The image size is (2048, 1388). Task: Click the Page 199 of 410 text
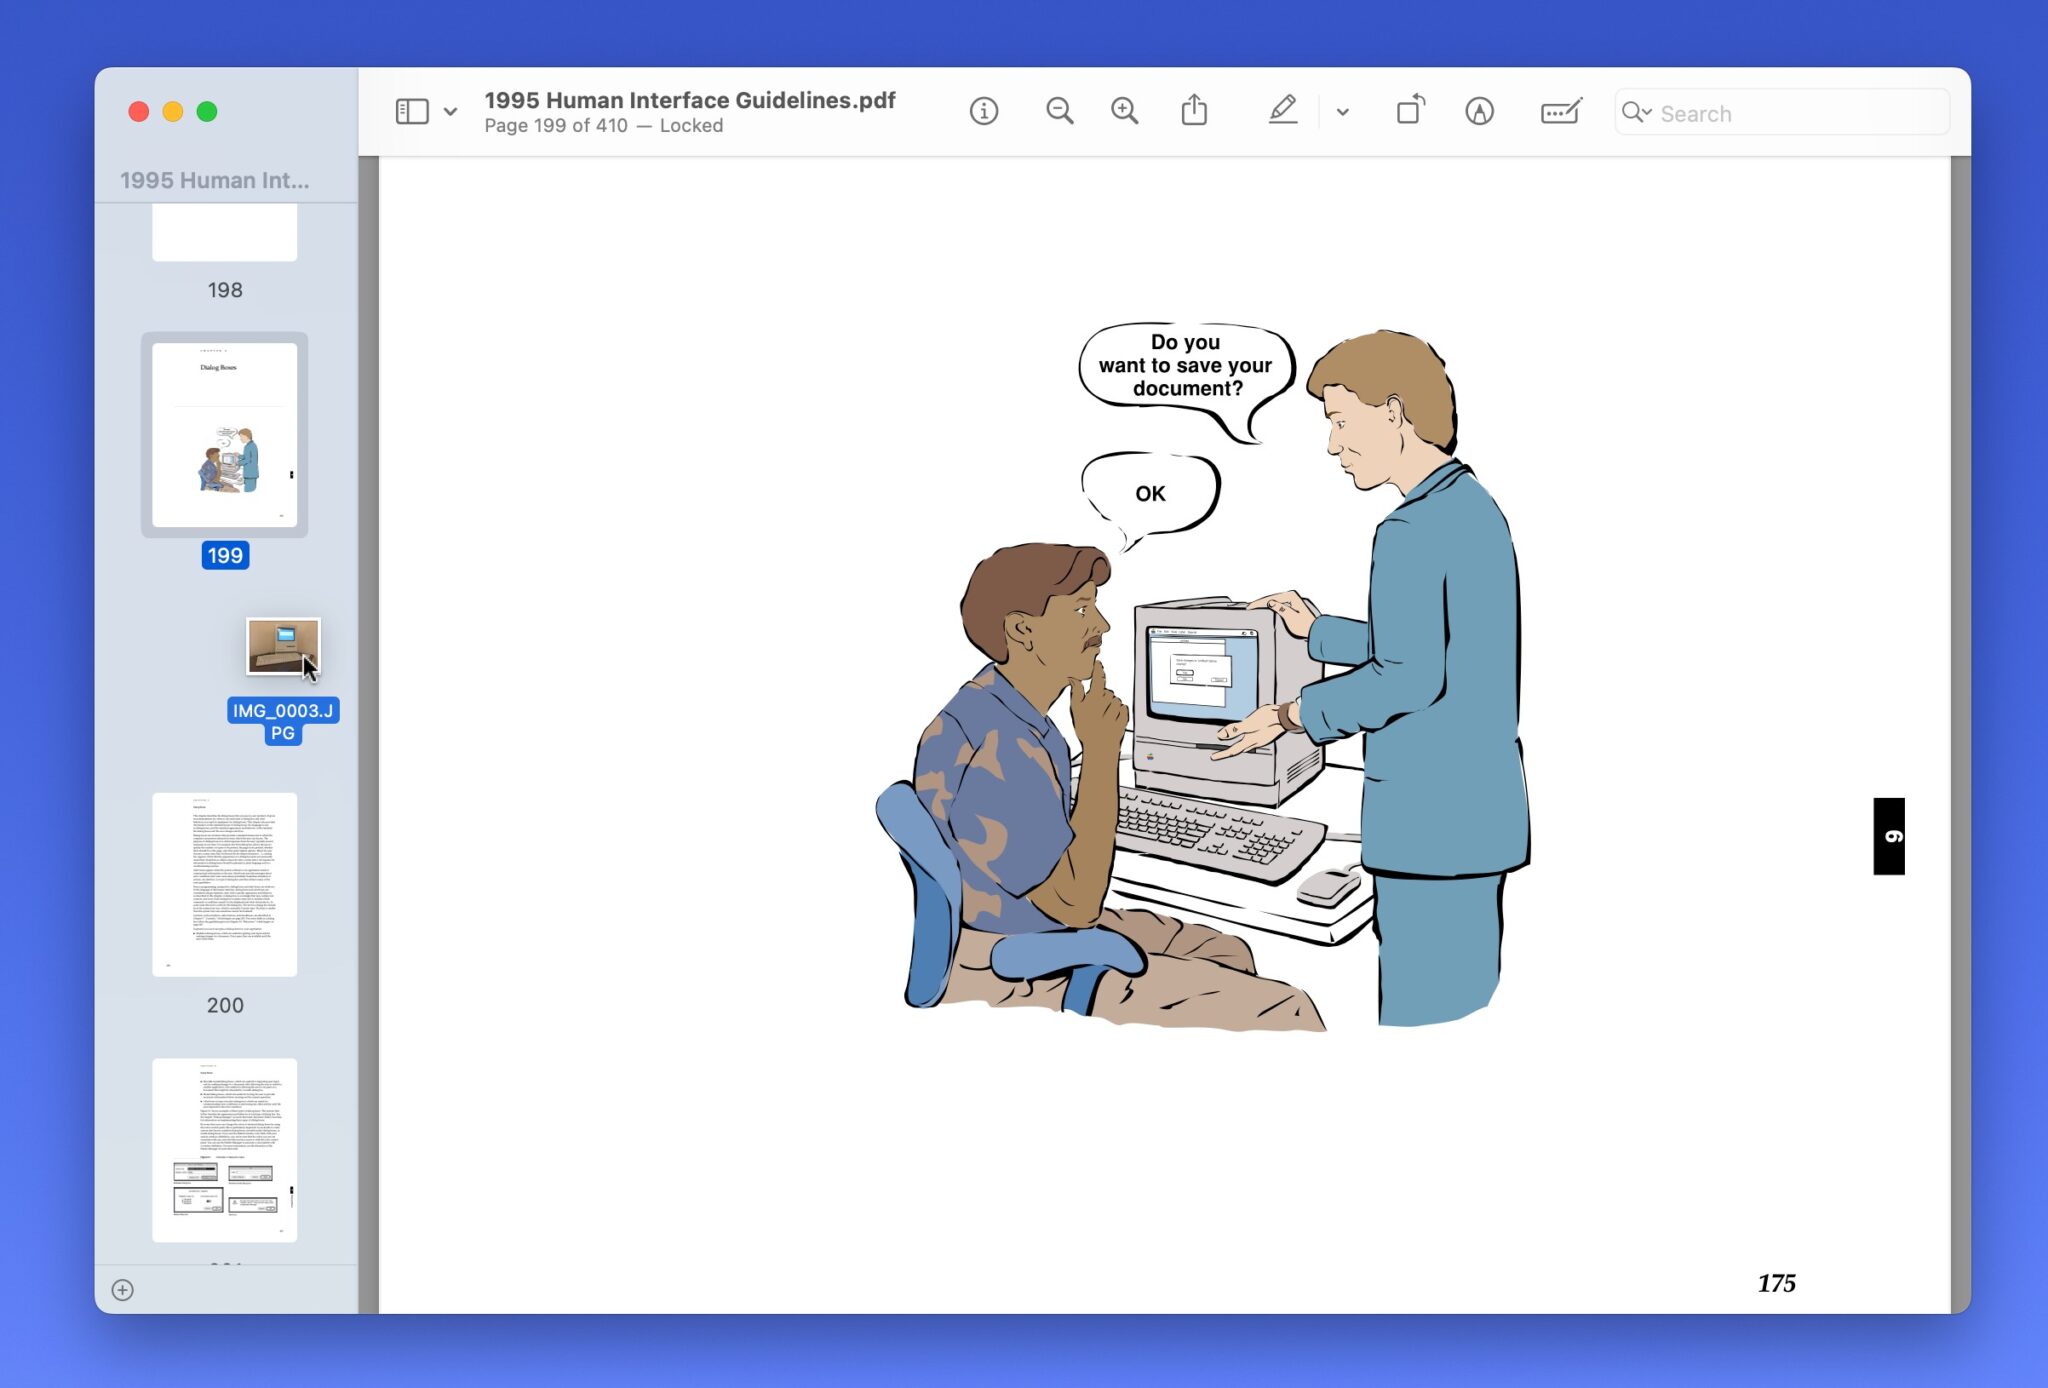point(555,125)
